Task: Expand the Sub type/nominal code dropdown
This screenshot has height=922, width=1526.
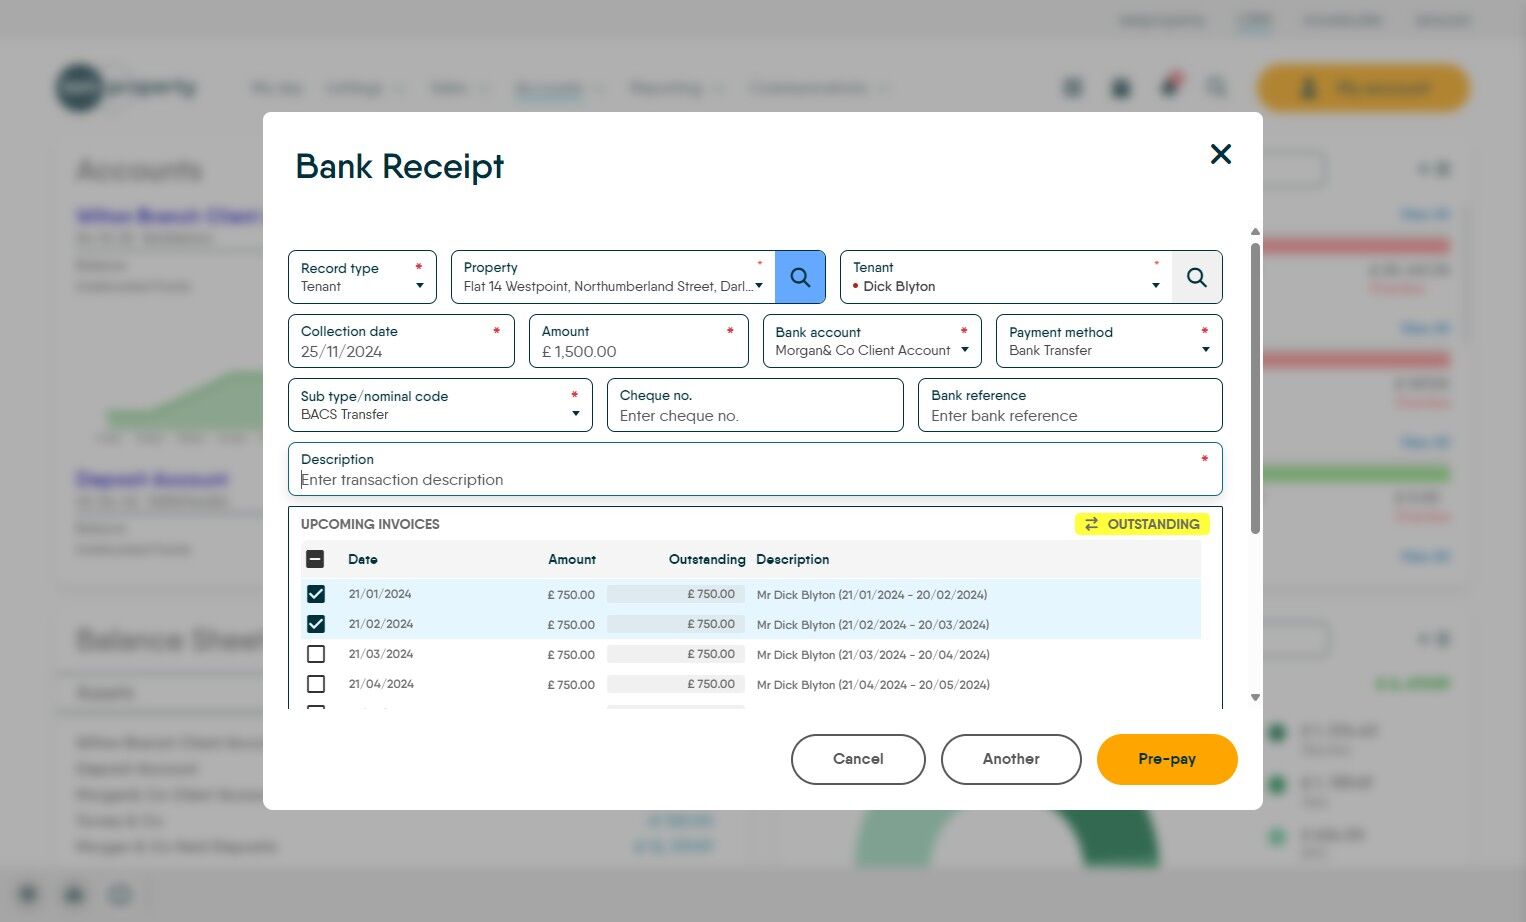Action: 440,405
